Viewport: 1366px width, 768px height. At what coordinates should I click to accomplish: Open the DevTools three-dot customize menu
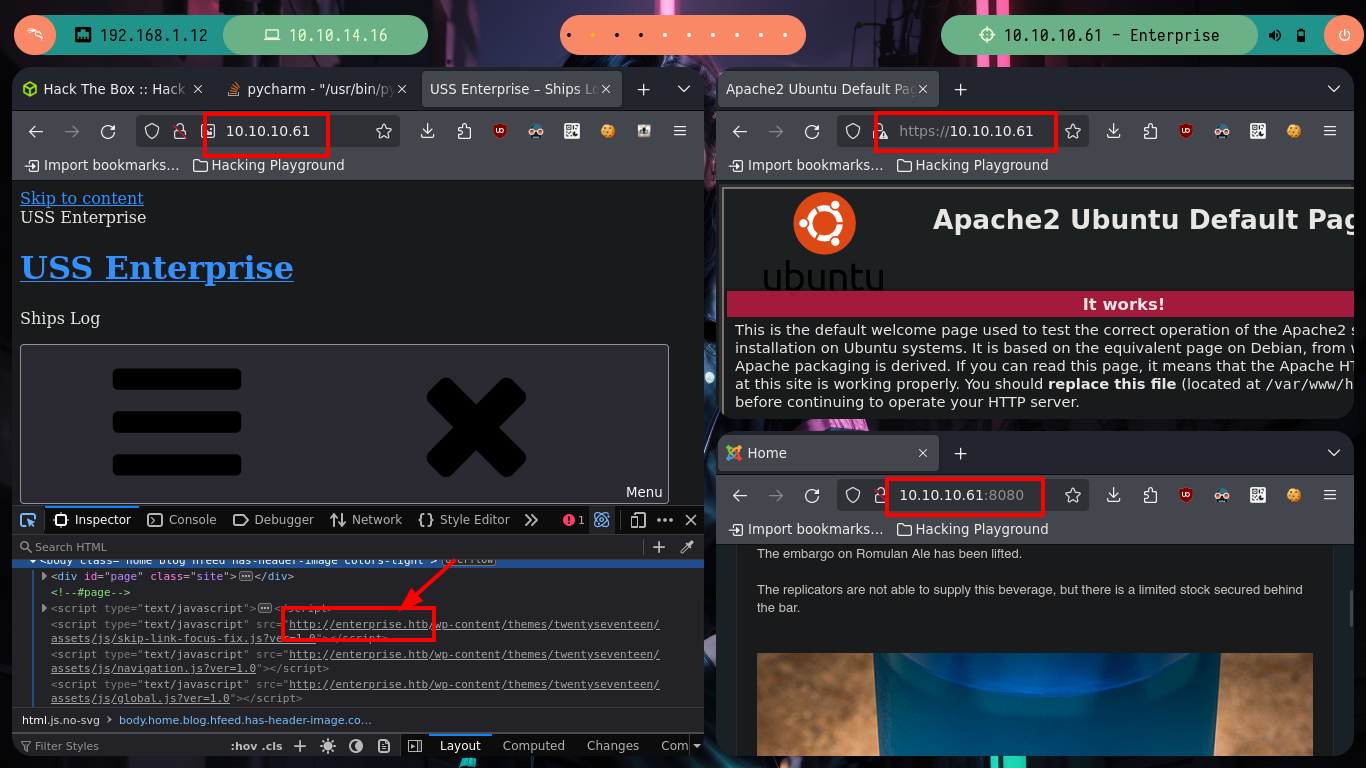click(665, 520)
